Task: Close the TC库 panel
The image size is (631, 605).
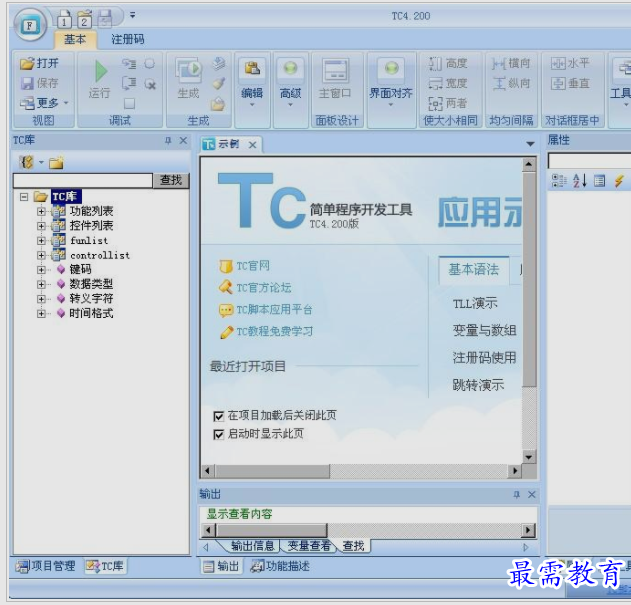Action: tap(183, 140)
